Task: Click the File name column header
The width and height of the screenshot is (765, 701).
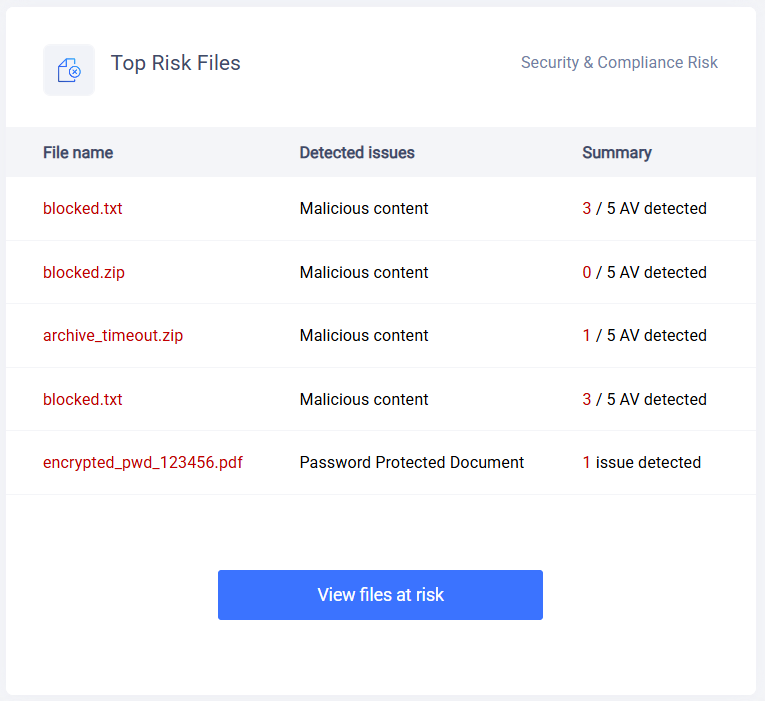Action: [x=78, y=153]
